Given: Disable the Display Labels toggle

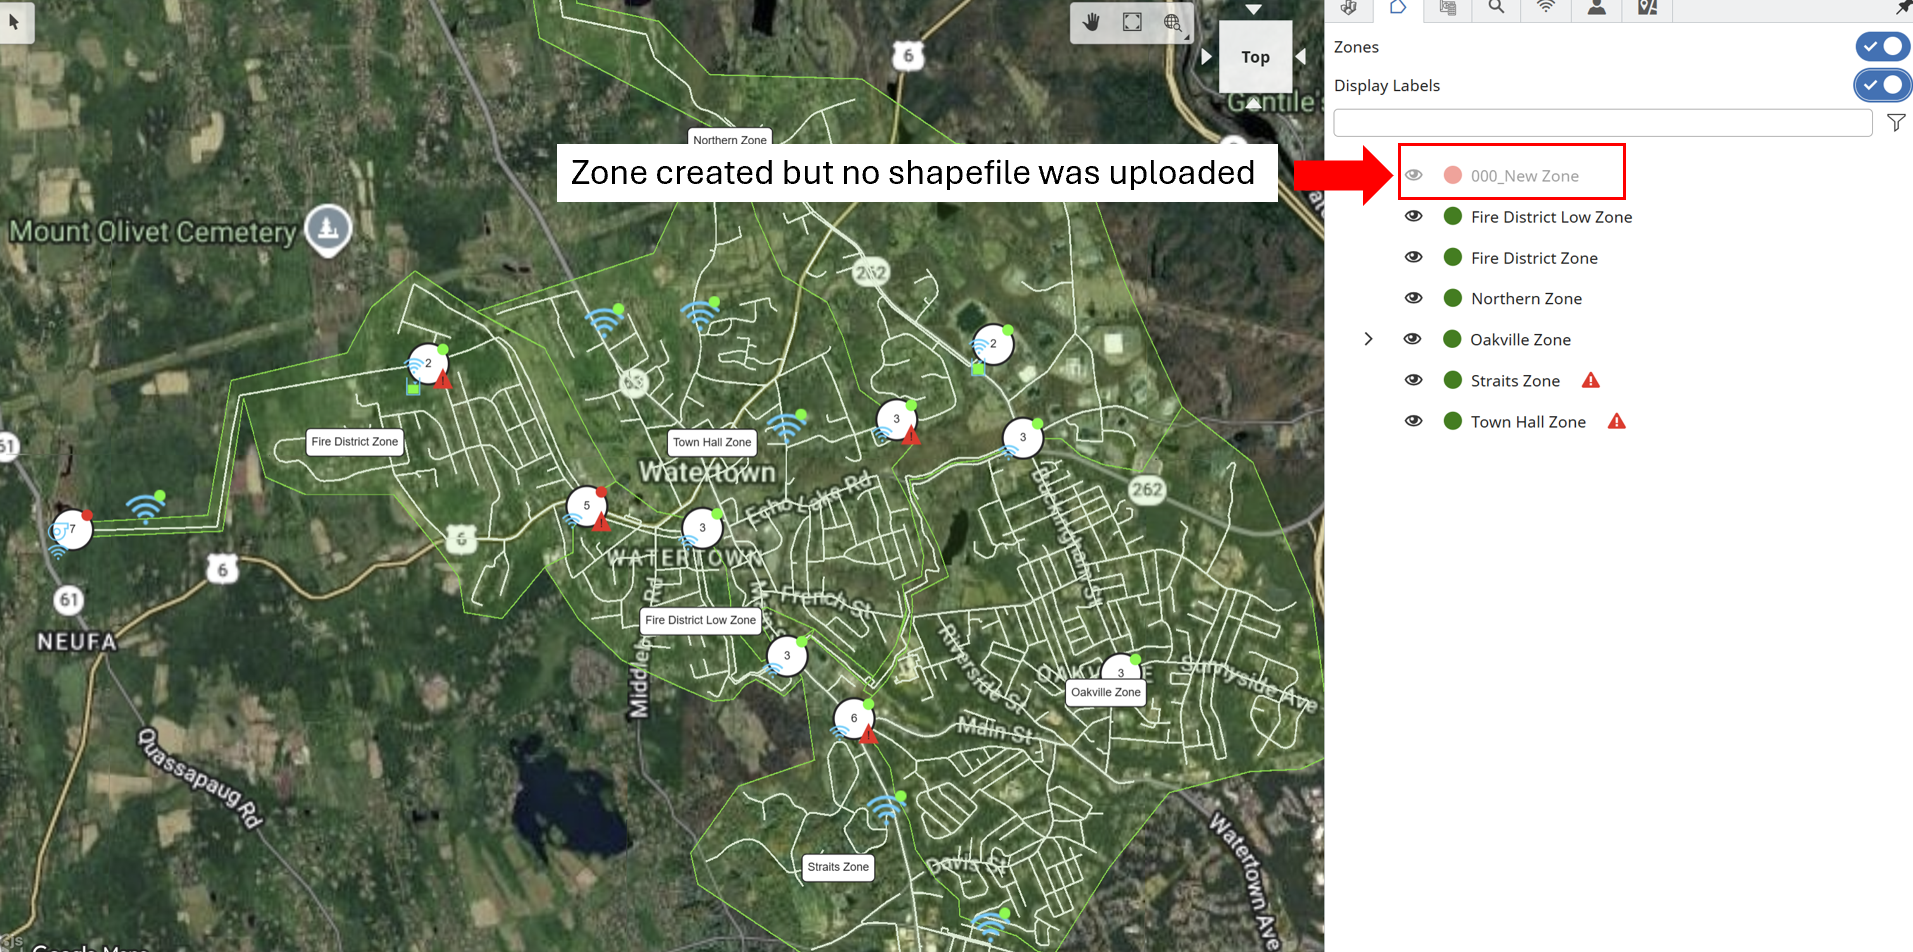Looking at the screenshot, I should pos(1883,86).
